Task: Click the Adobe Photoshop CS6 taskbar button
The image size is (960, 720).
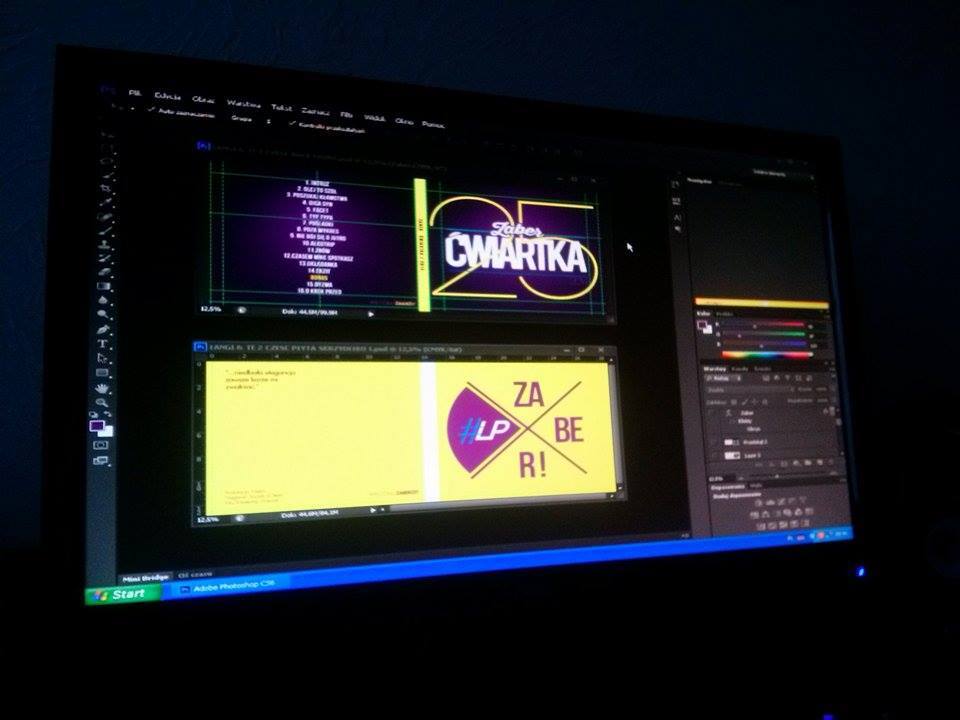Action: point(228,586)
